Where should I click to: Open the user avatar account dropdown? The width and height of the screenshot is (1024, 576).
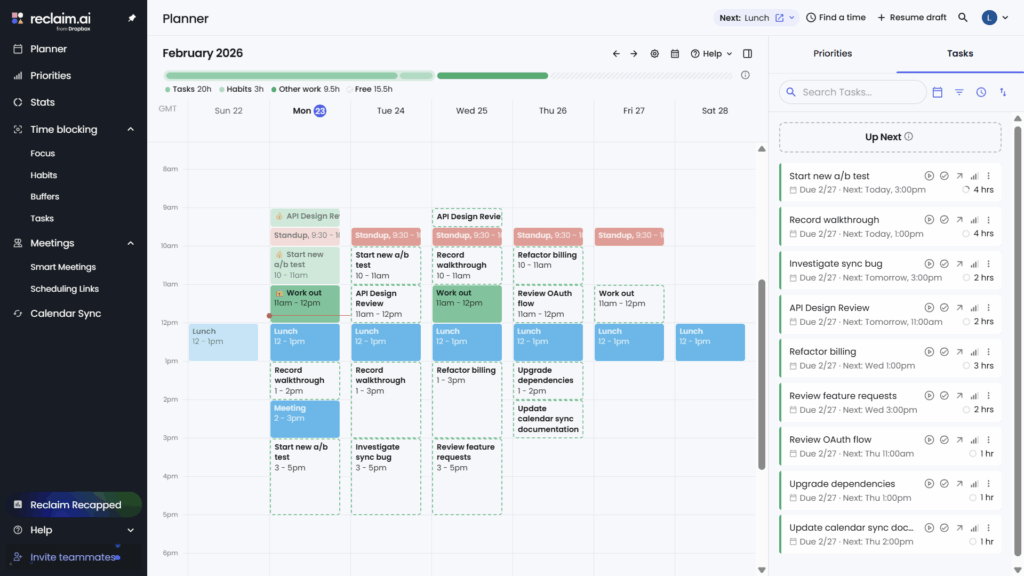[x=994, y=18]
